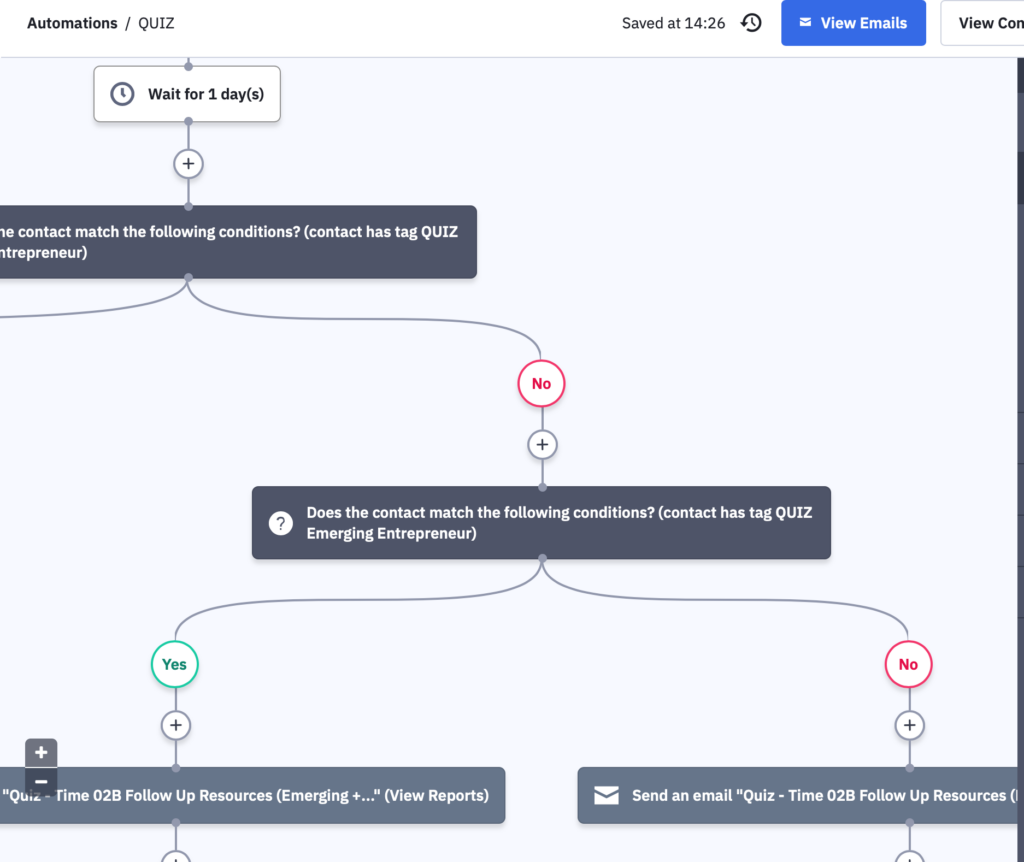Go to Automations breadcrumb
The height and width of the screenshot is (862, 1024).
[x=72, y=23]
